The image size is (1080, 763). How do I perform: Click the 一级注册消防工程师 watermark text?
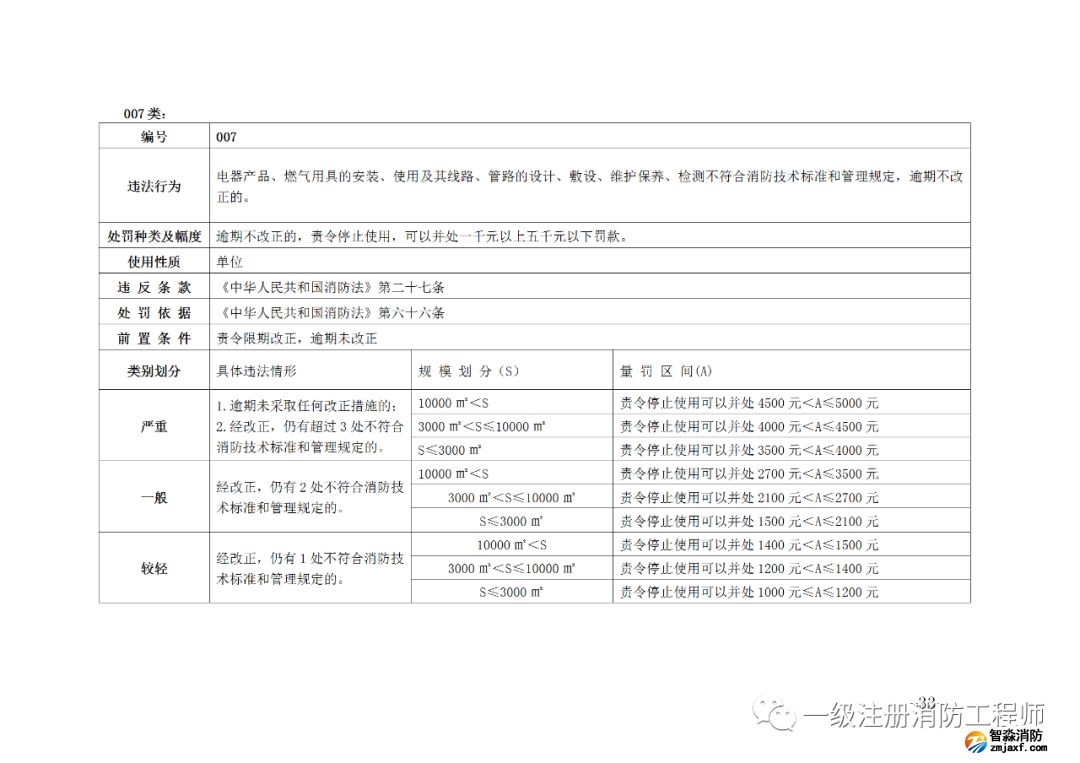tap(924, 716)
